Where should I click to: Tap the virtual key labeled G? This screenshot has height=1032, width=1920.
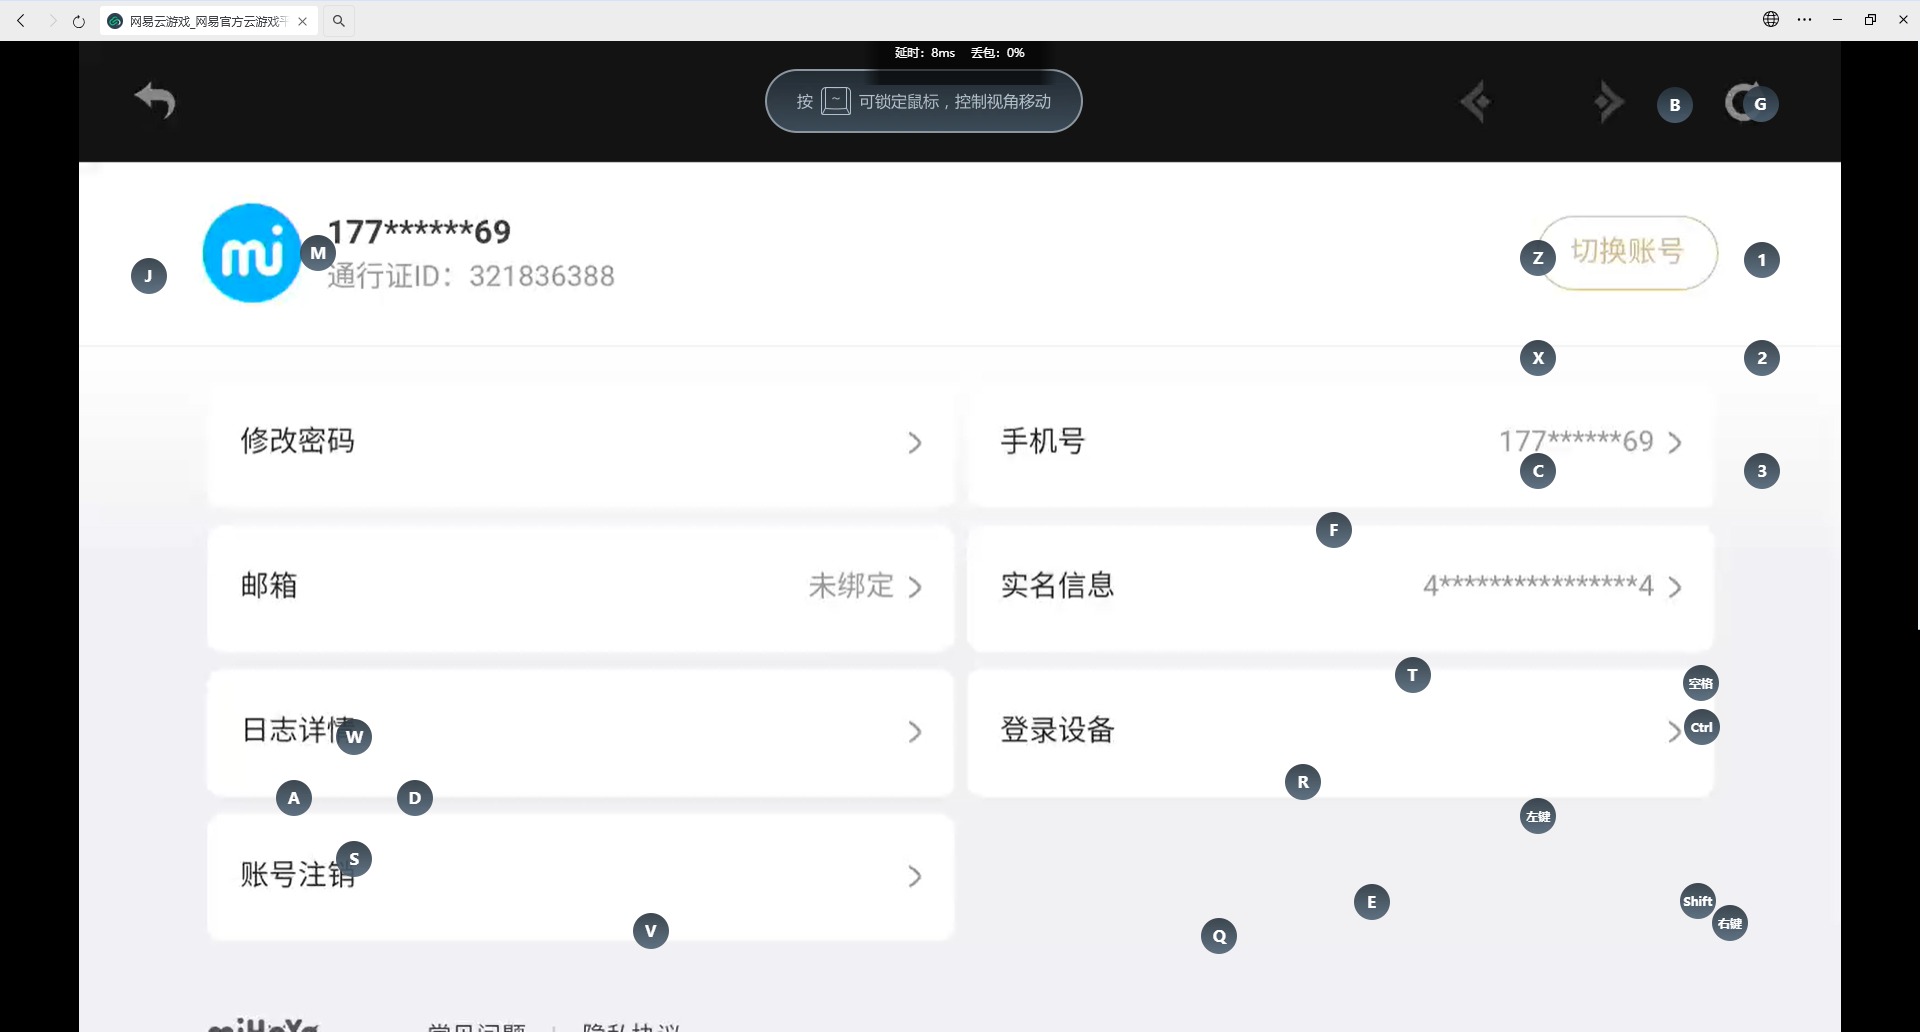point(1760,104)
